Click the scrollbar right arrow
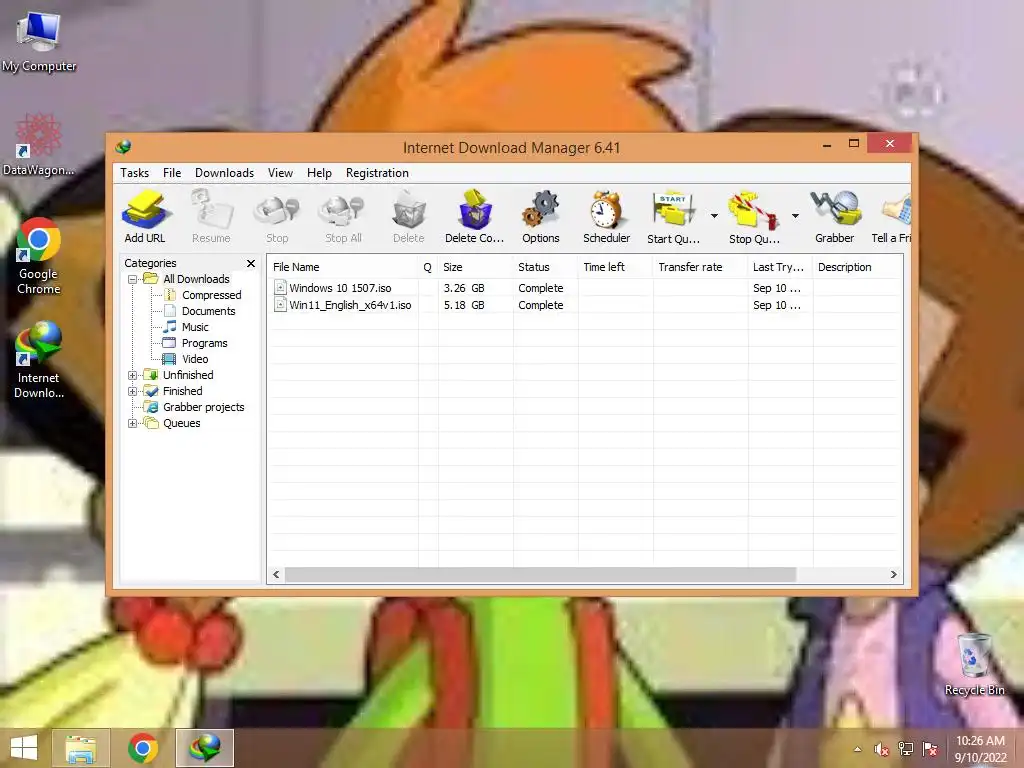Image resolution: width=1024 pixels, height=768 pixels. click(893, 575)
